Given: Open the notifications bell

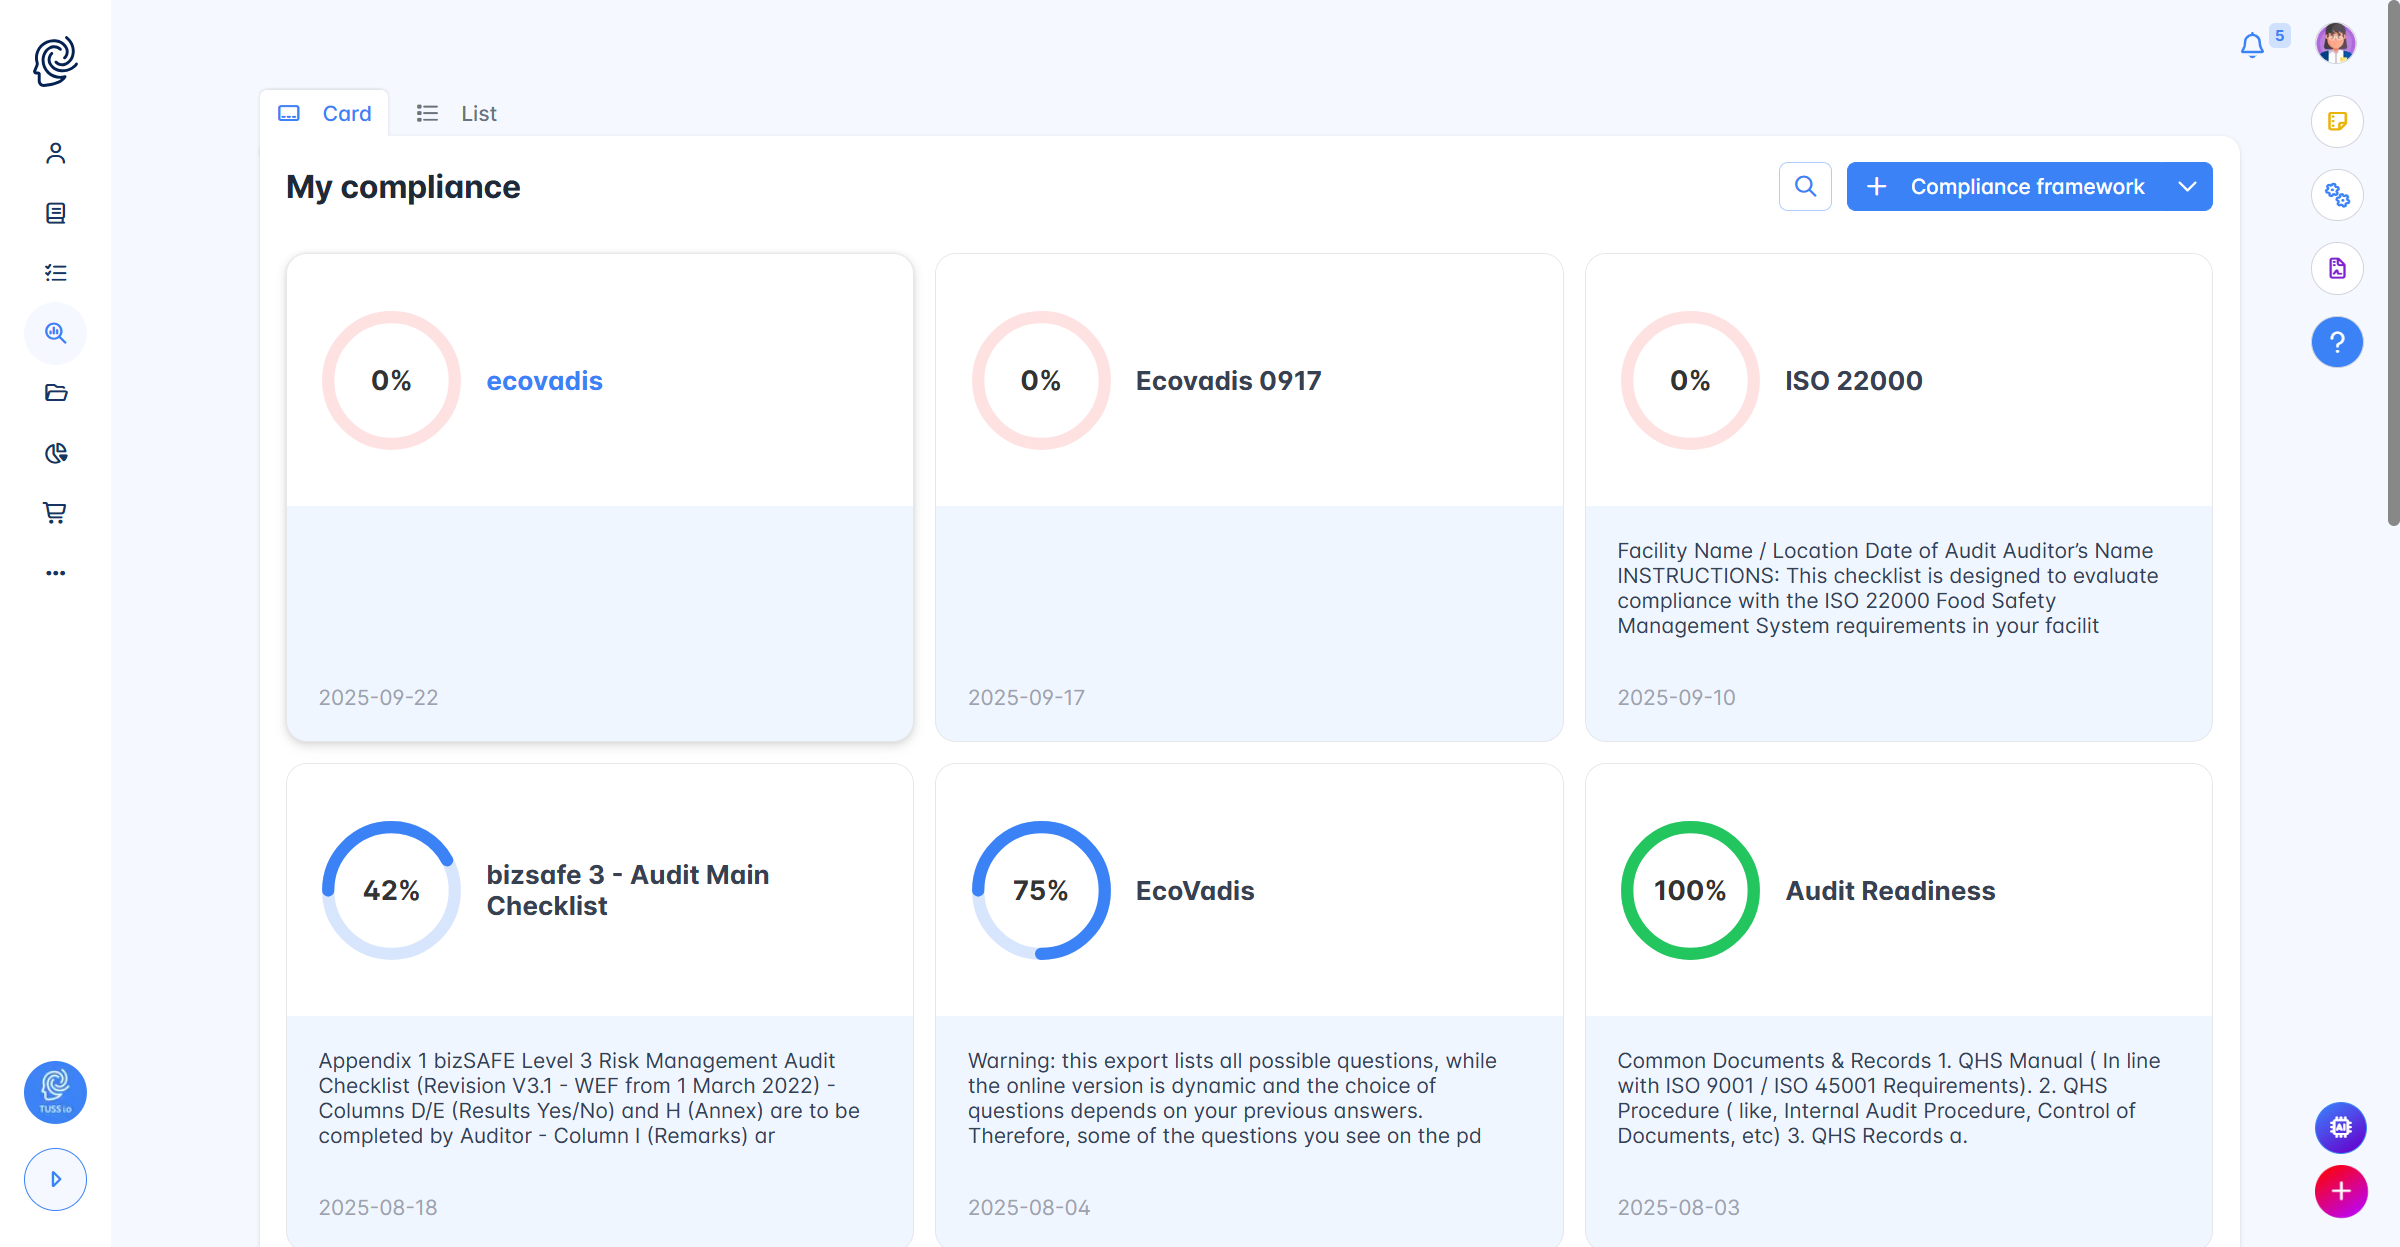Looking at the screenshot, I should tap(2251, 46).
